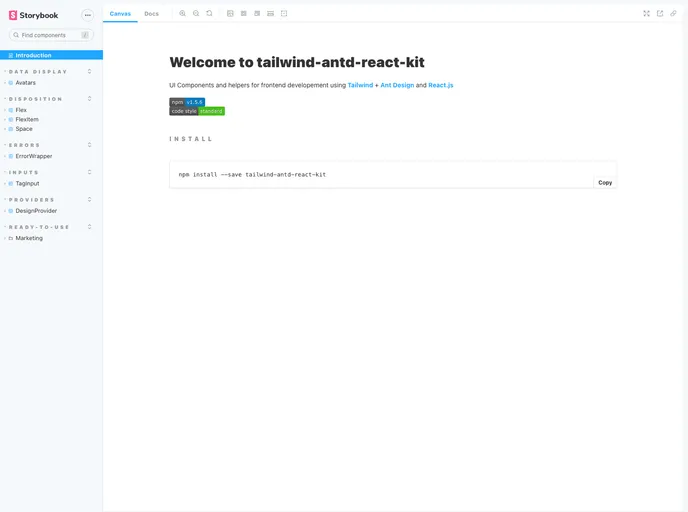688x512 pixels.
Task: Click the npm version badge
Action: tap(187, 102)
